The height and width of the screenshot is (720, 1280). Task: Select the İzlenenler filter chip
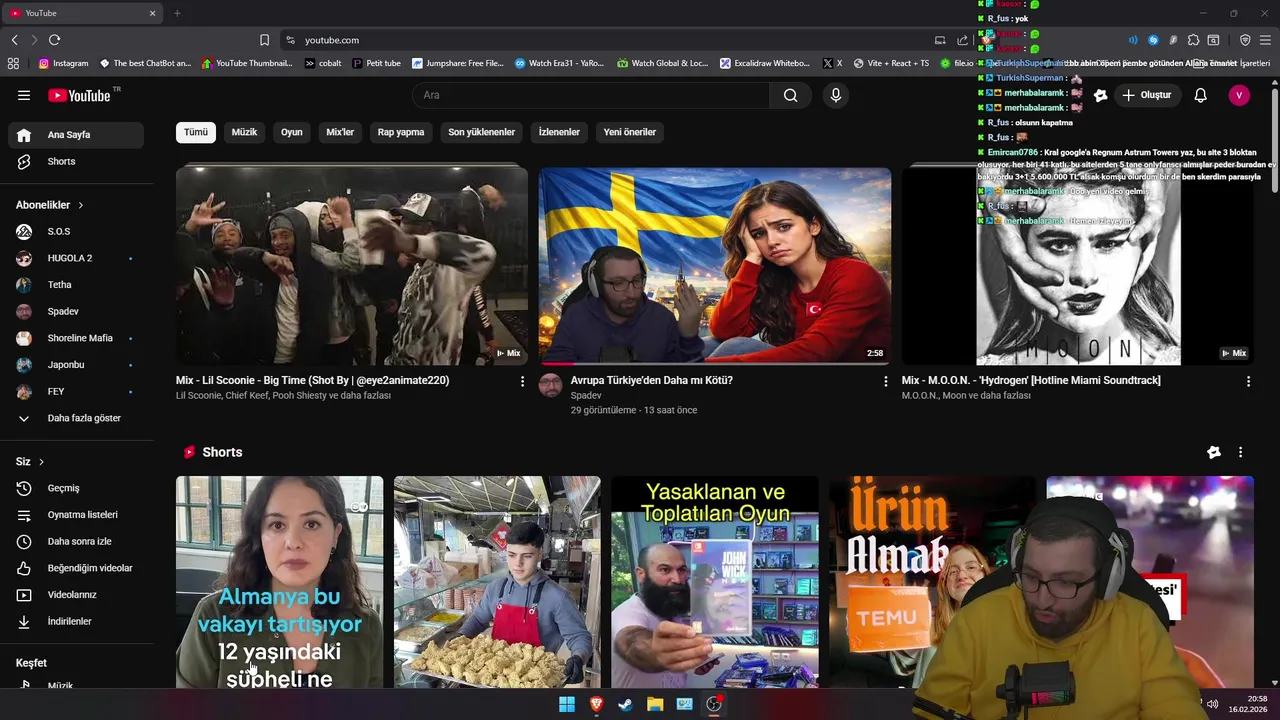click(x=559, y=132)
